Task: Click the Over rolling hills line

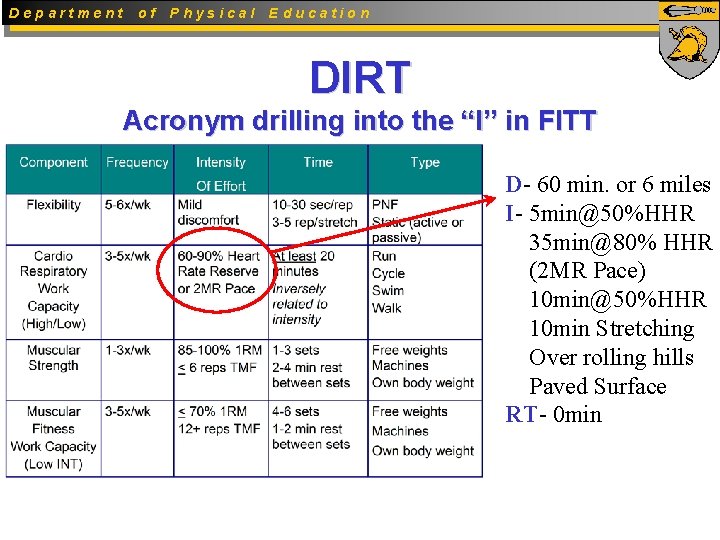Action: pos(611,357)
